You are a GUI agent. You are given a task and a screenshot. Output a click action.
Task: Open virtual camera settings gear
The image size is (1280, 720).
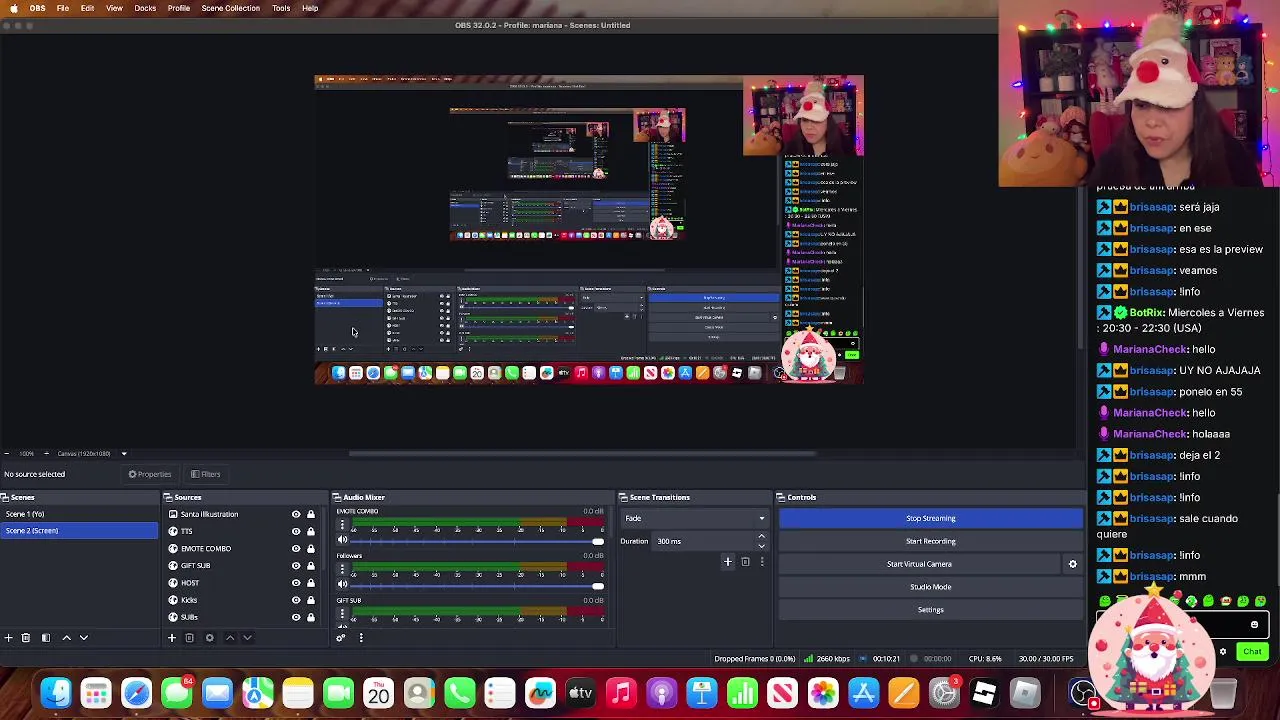click(x=1073, y=564)
